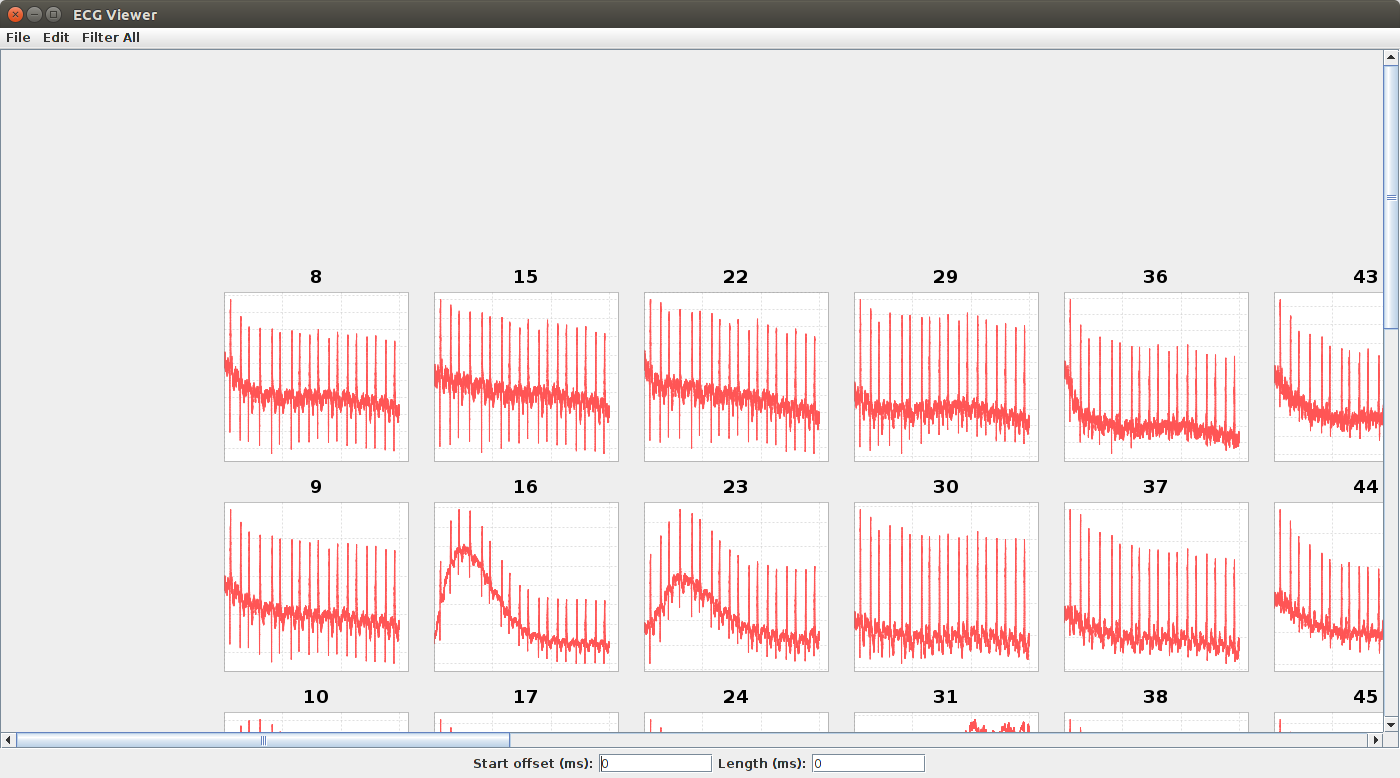Click the lead label "38"

point(1156,697)
